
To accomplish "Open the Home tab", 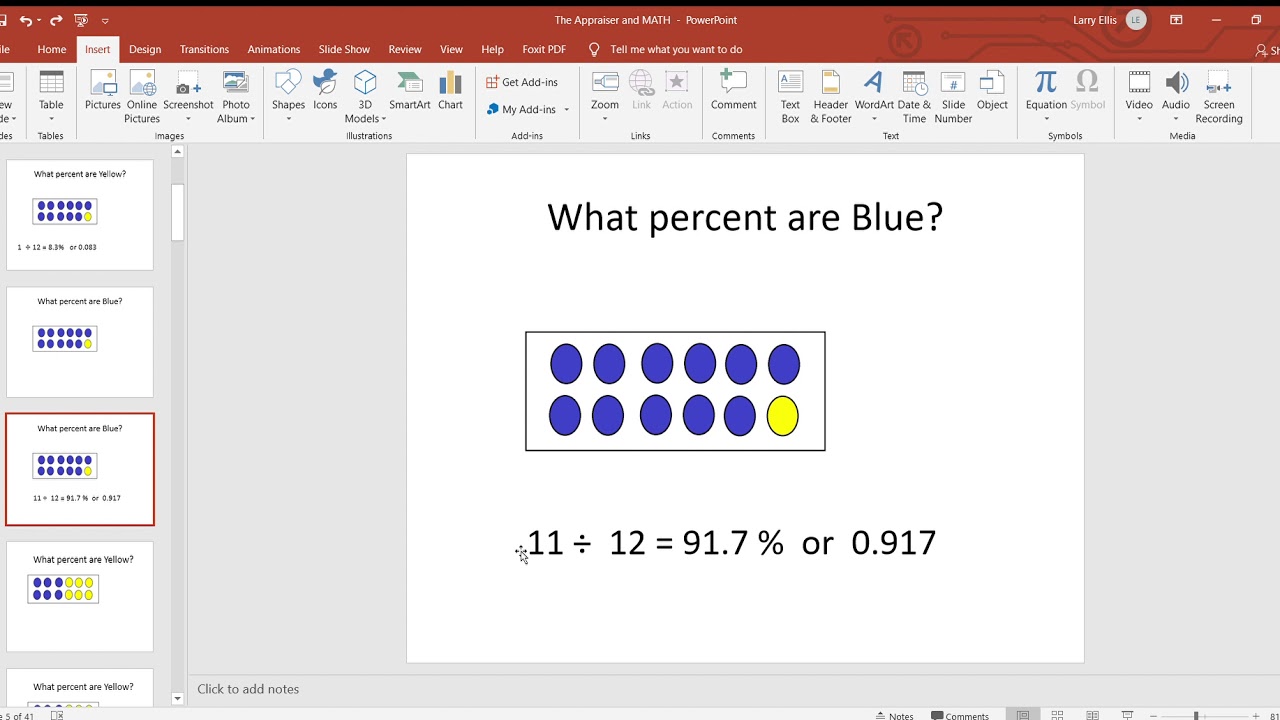I will (x=52, y=49).
